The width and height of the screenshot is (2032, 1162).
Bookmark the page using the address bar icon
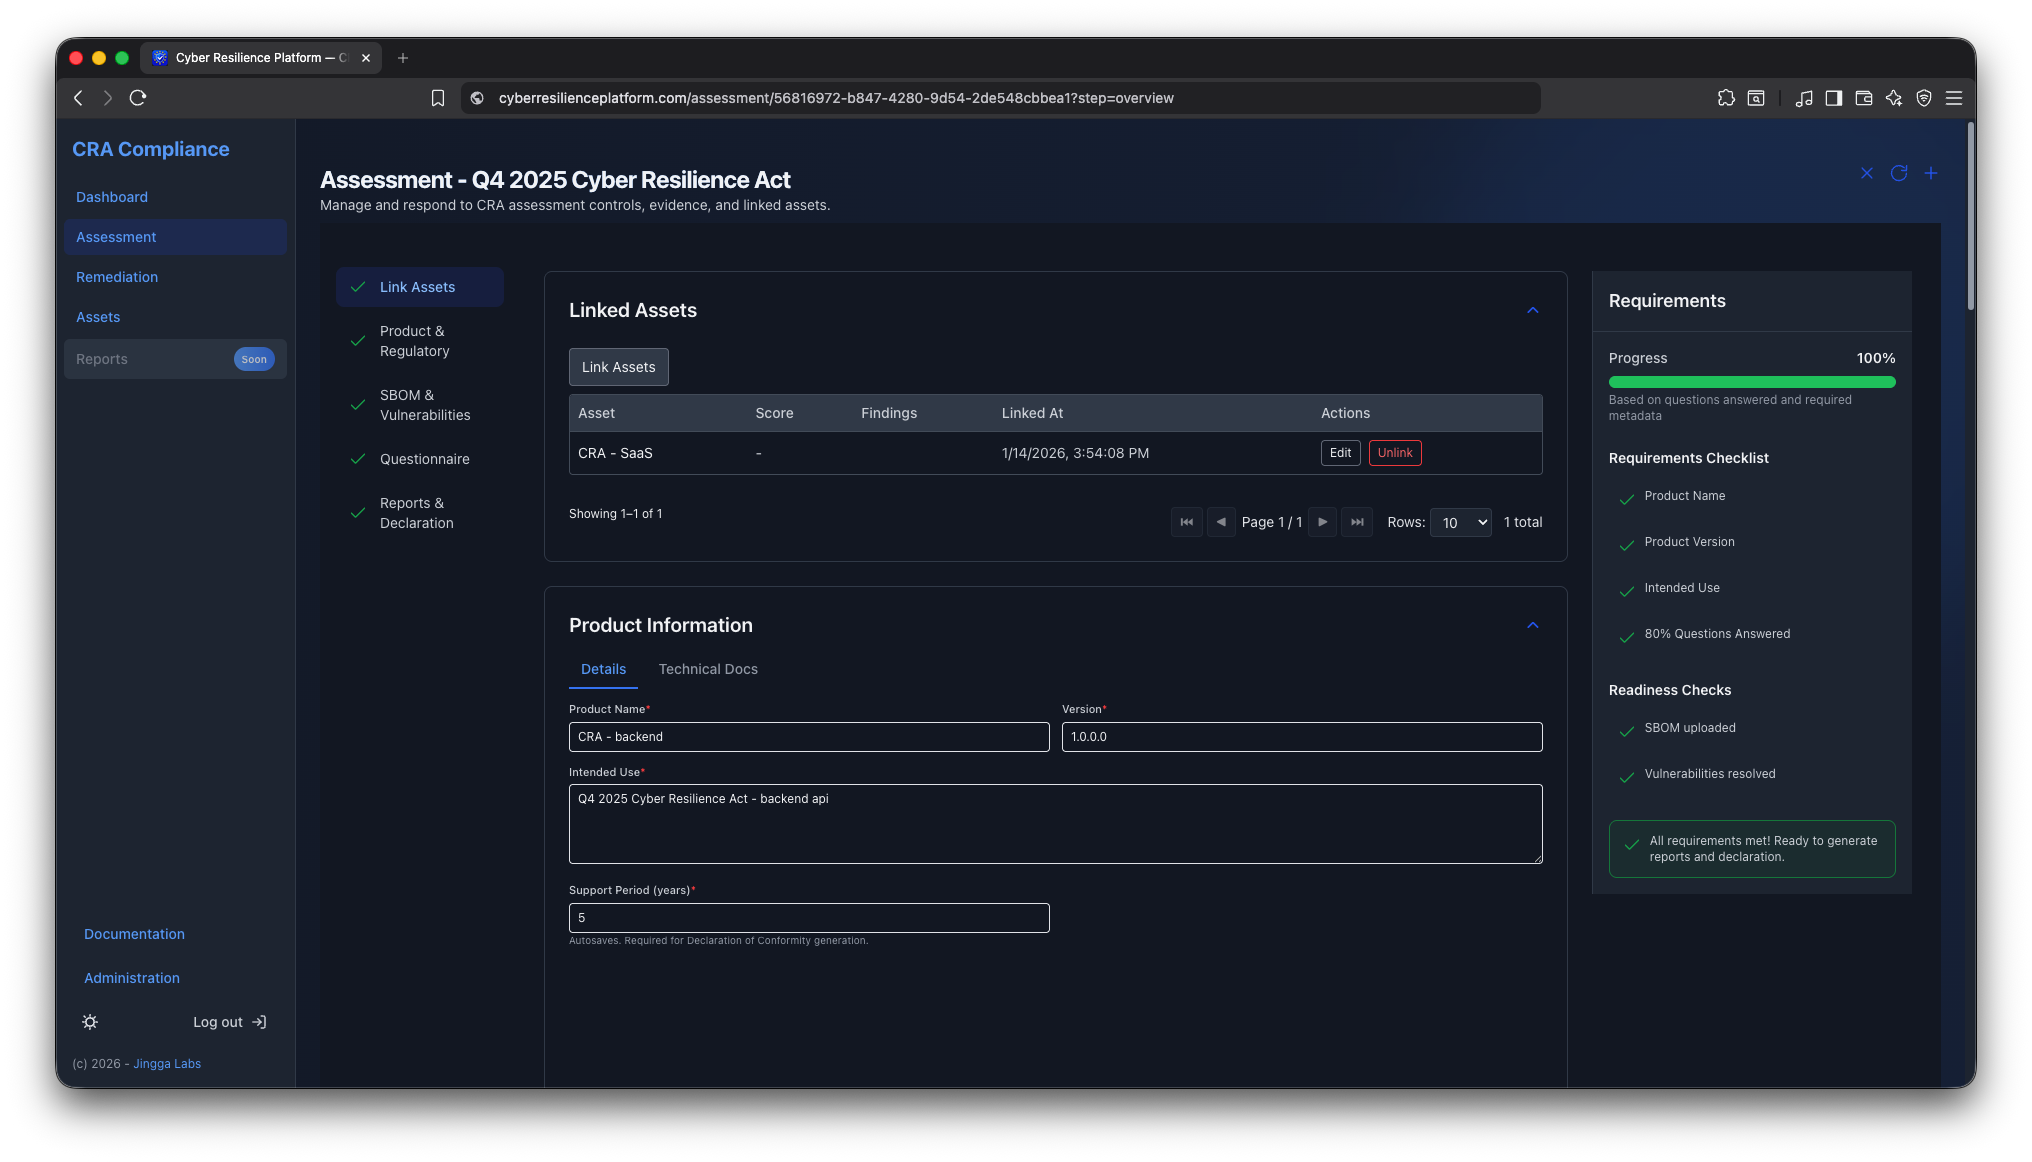pos(438,98)
